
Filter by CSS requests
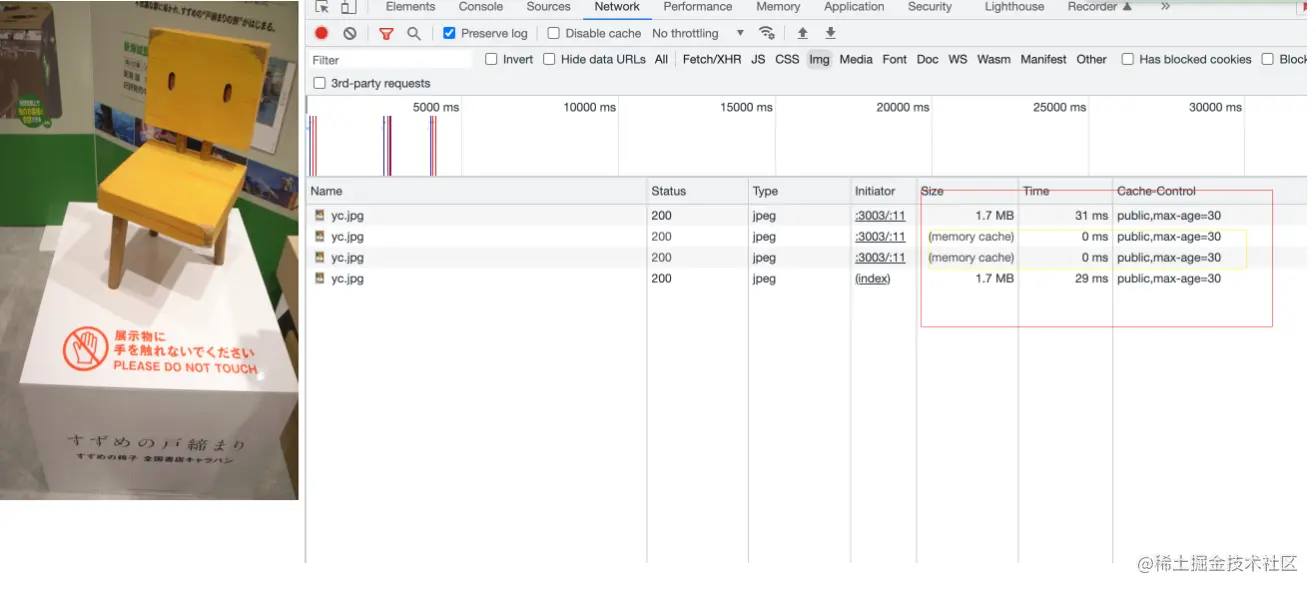(x=787, y=59)
